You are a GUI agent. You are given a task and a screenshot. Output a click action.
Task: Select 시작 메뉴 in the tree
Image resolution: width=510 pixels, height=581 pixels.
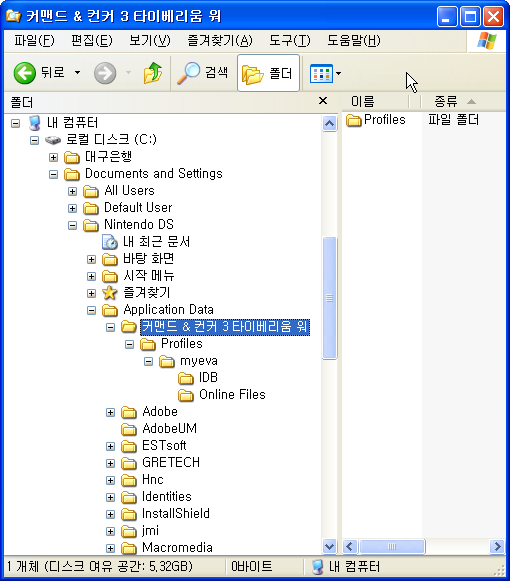[x=149, y=276]
